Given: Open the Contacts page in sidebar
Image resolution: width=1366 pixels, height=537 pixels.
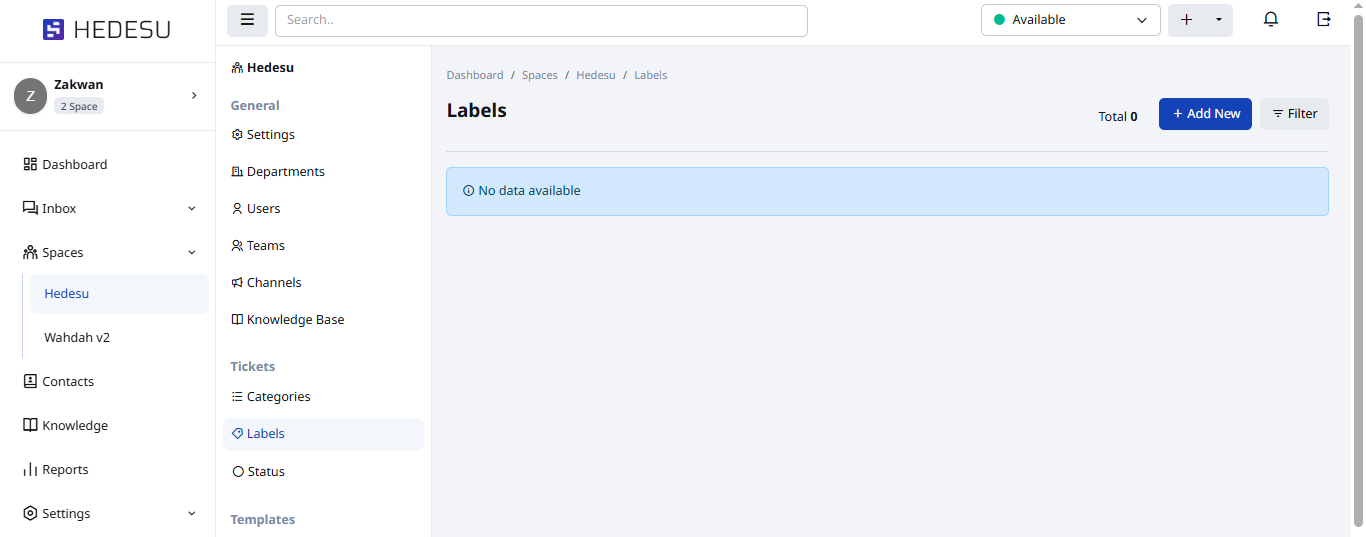Looking at the screenshot, I should coord(68,381).
